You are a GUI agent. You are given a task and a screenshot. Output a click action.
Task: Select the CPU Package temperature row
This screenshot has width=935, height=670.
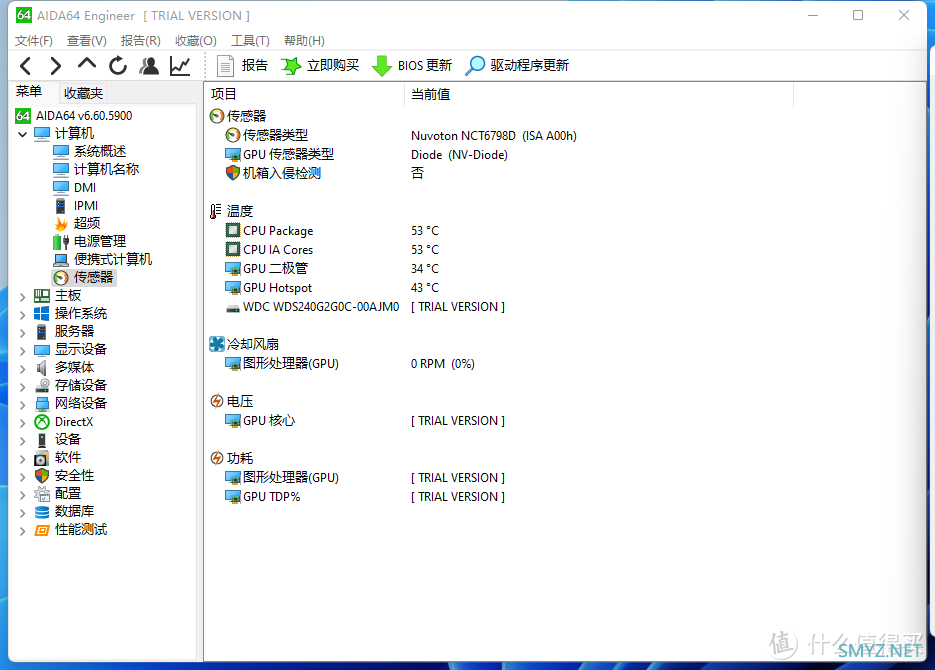pos(278,231)
